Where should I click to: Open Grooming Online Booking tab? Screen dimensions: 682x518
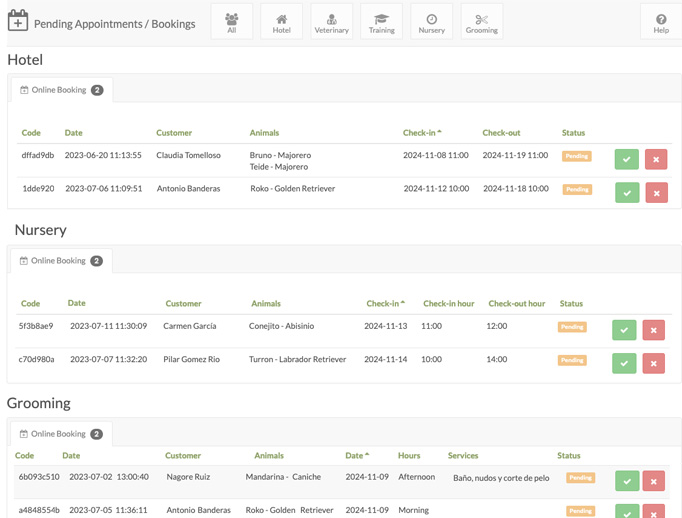61,434
